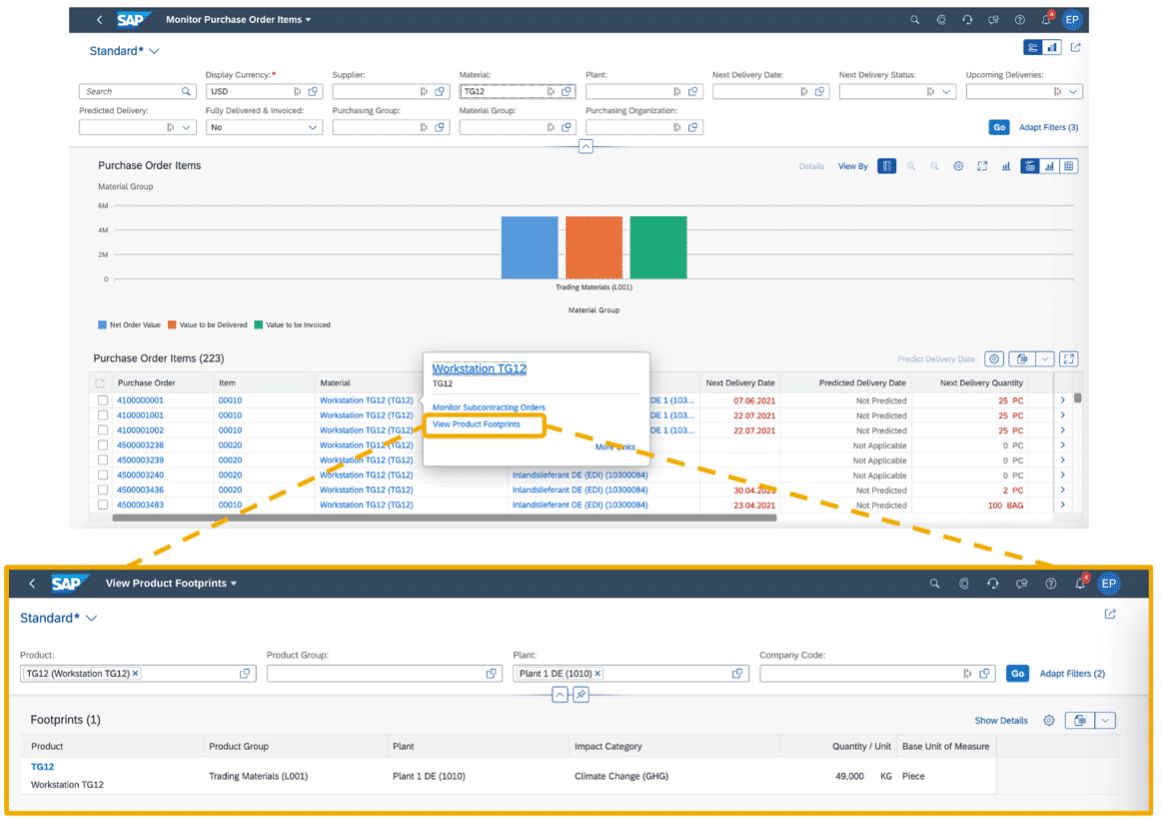This screenshot has width=1161, height=821.
Task: Select the checkbox for order 4500003238
Action: coord(102,445)
